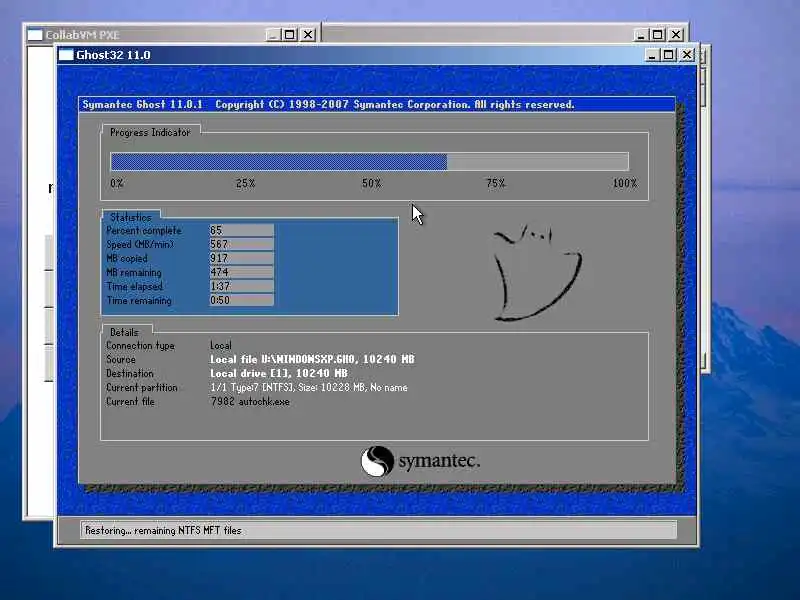Click the Destination Local drive [1] text
Viewport: 800px width, 600px height.
[x=279, y=373]
